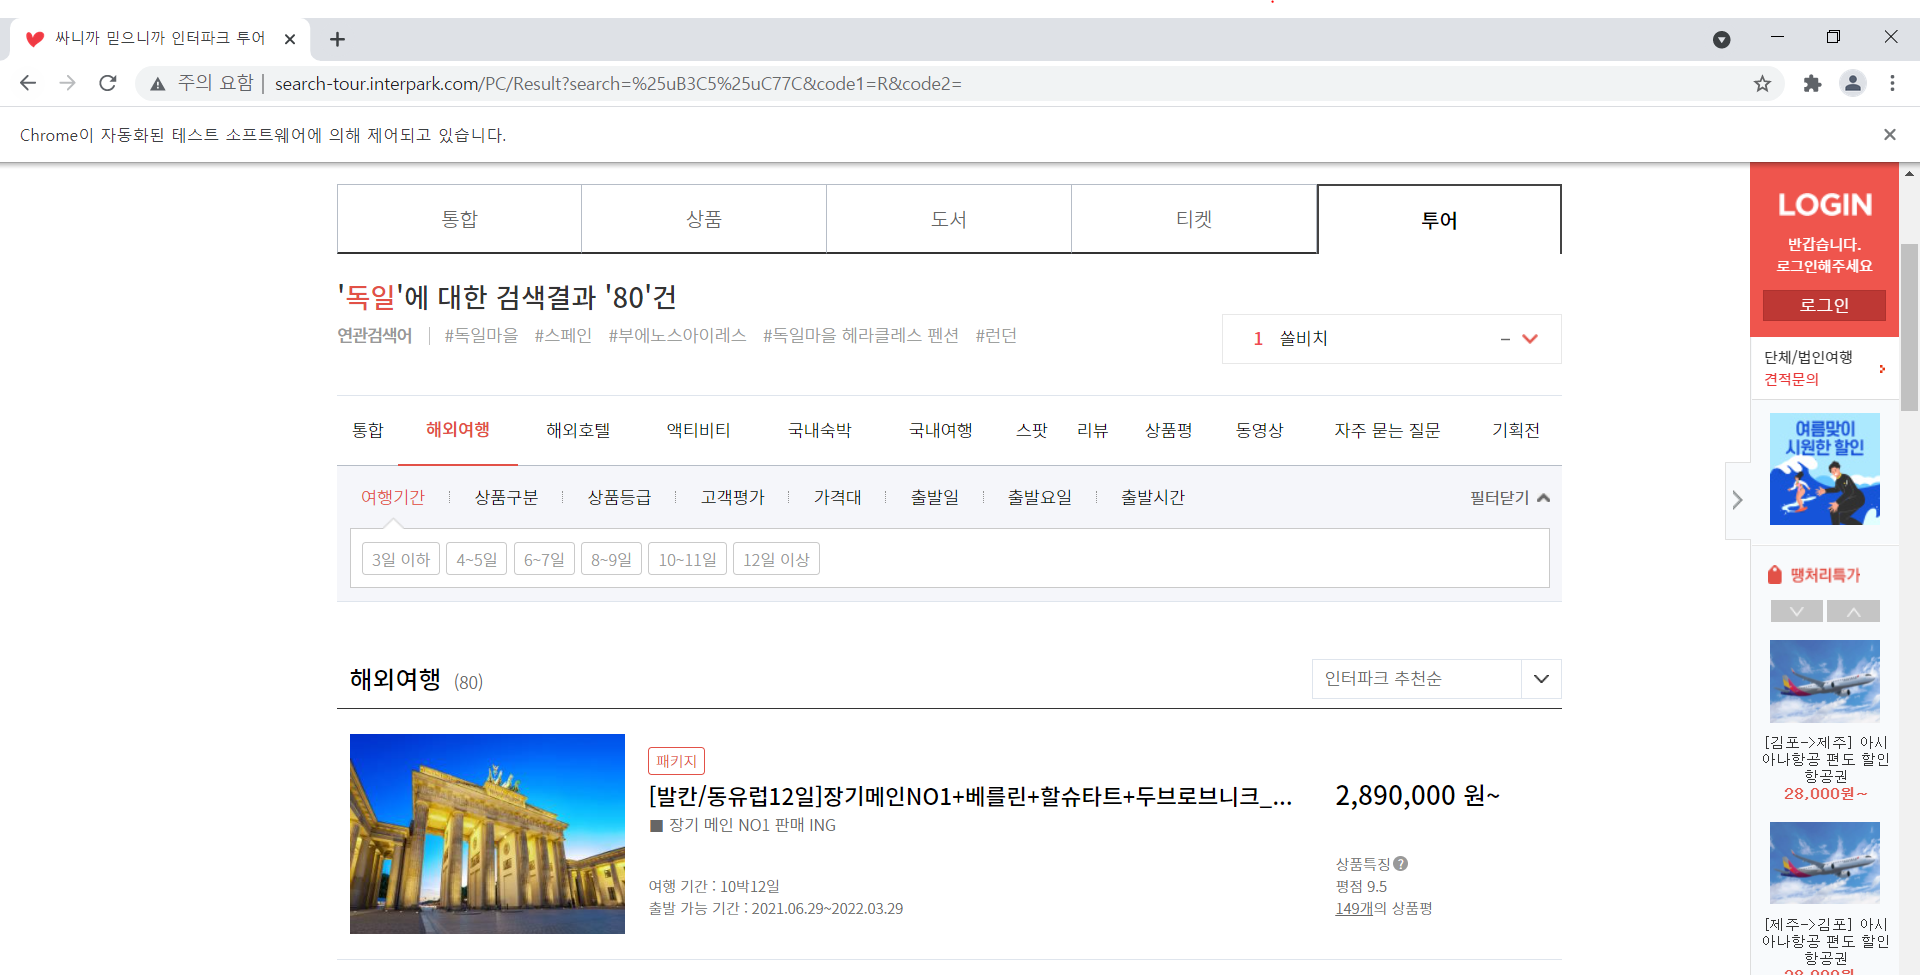Select the 투어 search tab
The width and height of the screenshot is (1920, 975).
point(1439,220)
